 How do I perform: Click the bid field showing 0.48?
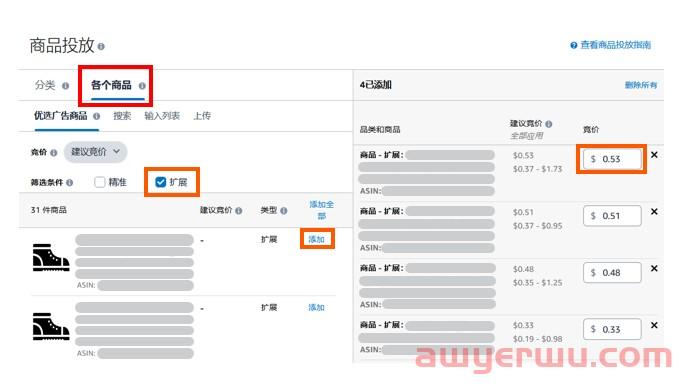[x=612, y=272]
